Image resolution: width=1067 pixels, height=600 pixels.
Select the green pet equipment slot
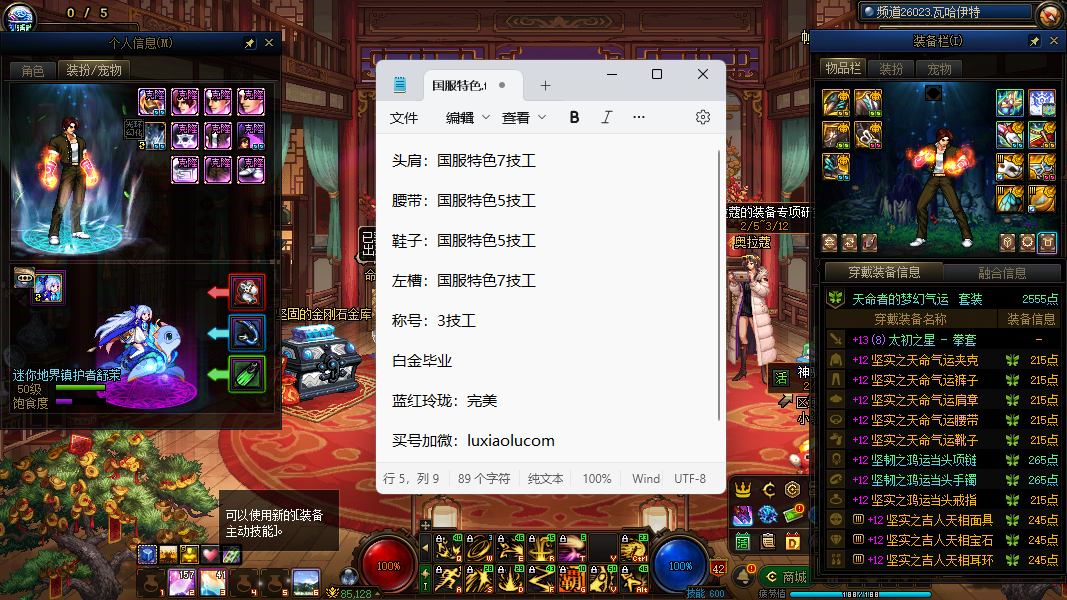tap(247, 374)
